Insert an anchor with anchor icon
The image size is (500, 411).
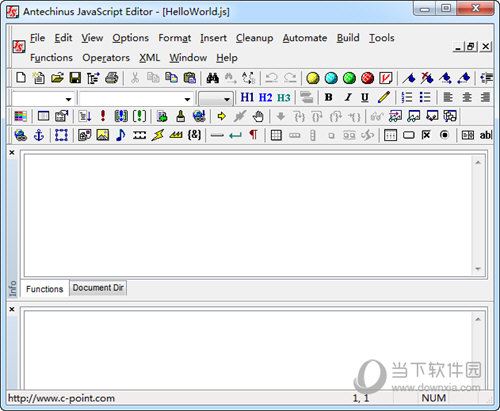39,135
